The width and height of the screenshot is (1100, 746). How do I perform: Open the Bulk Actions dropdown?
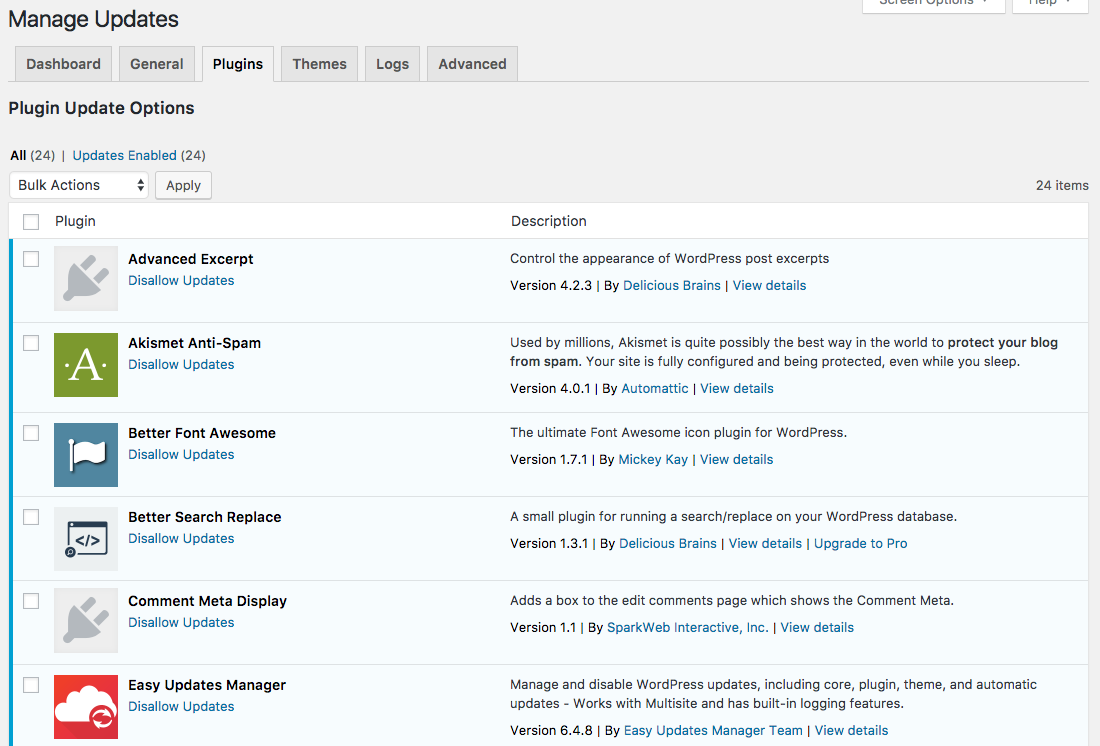(79, 185)
